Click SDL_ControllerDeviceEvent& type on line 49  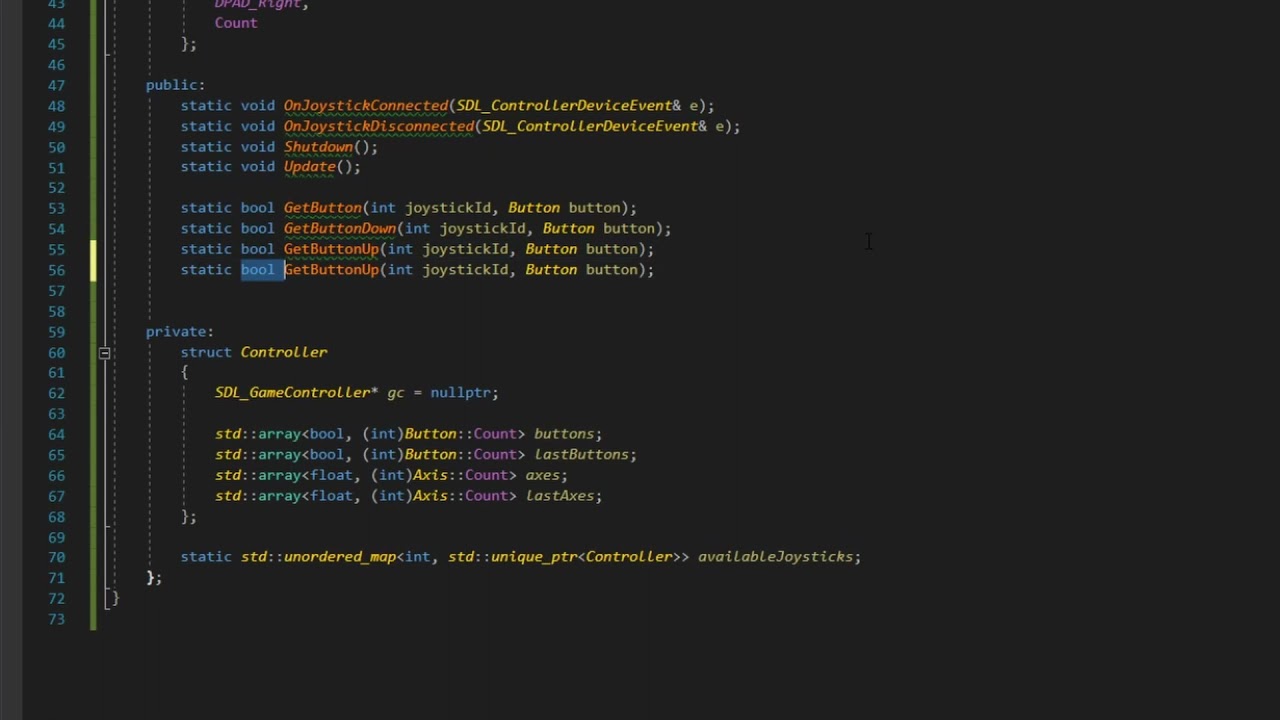[595, 126]
